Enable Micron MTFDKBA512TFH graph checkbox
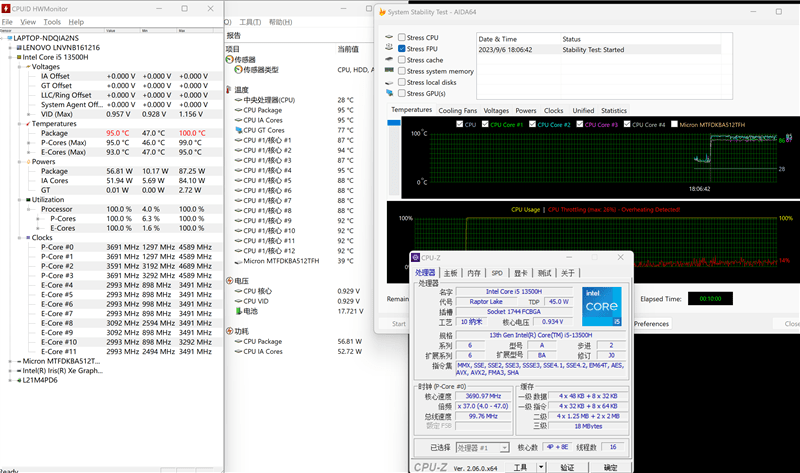The image size is (800, 473). [674, 124]
